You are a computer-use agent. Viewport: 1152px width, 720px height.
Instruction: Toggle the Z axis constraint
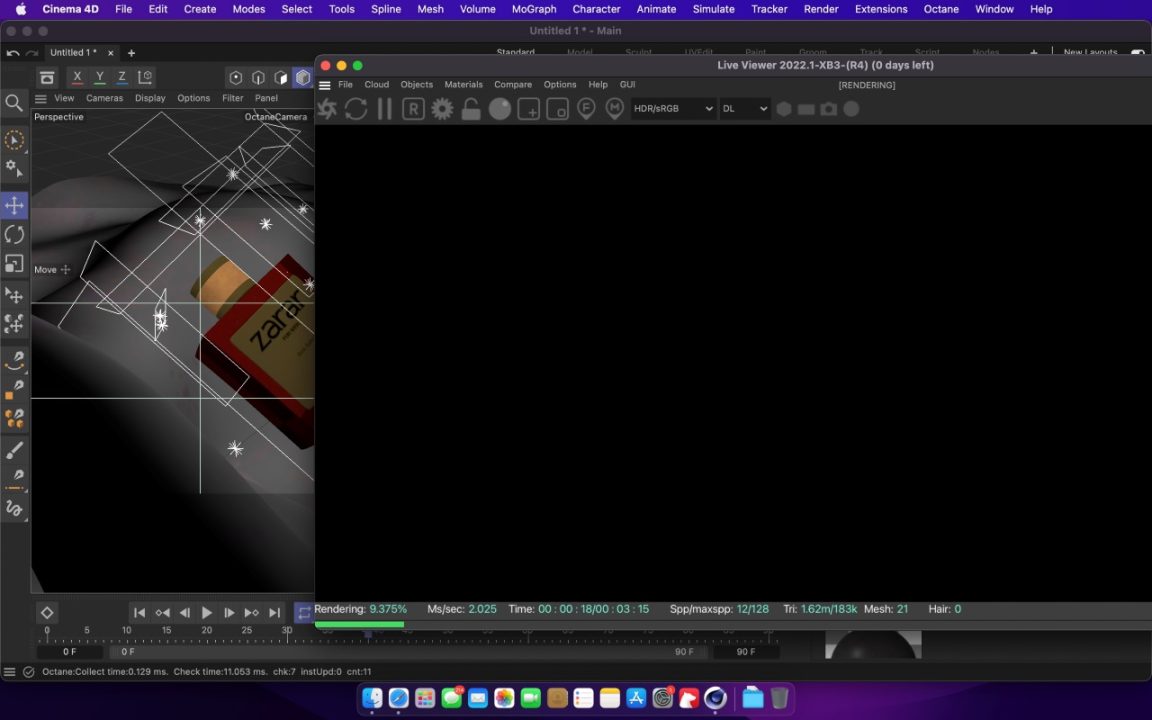pyautogui.click(x=120, y=76)
